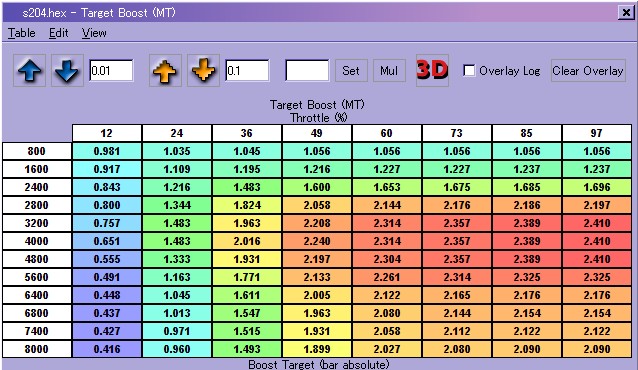The width and height of the screenshot is (638, 370).
Task: Select the 3200 RPM row header
Action: [x=37, y=223]
